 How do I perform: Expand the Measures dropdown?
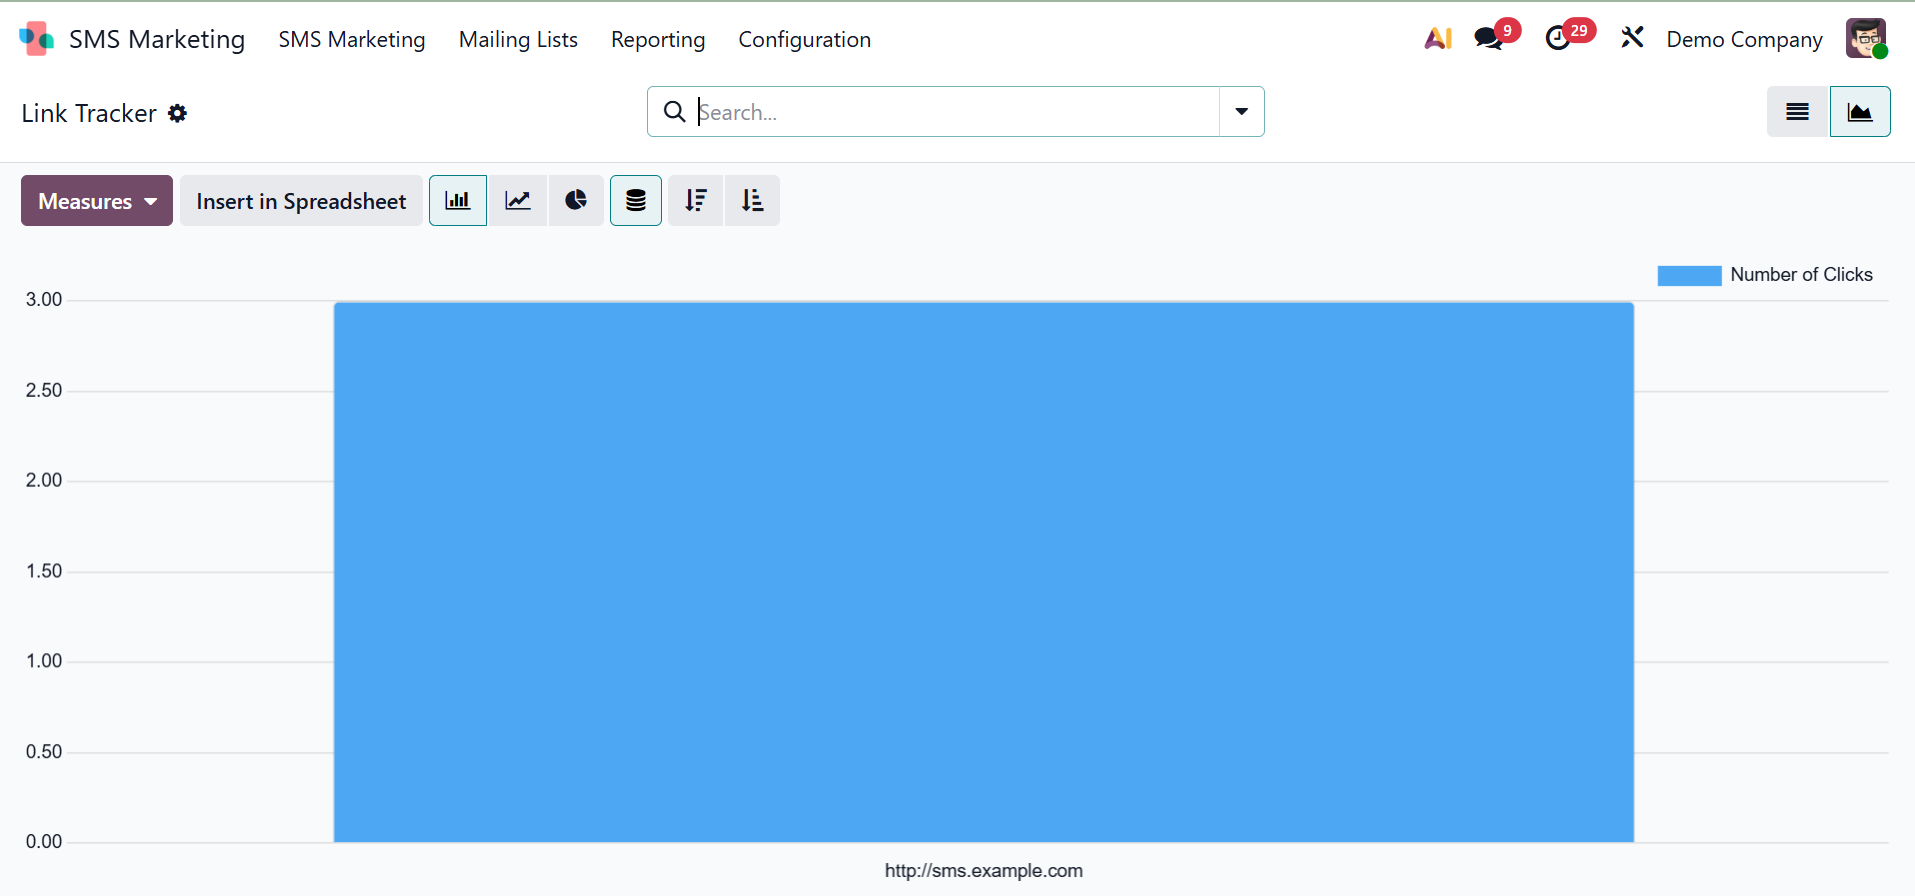tap(97, 201)
